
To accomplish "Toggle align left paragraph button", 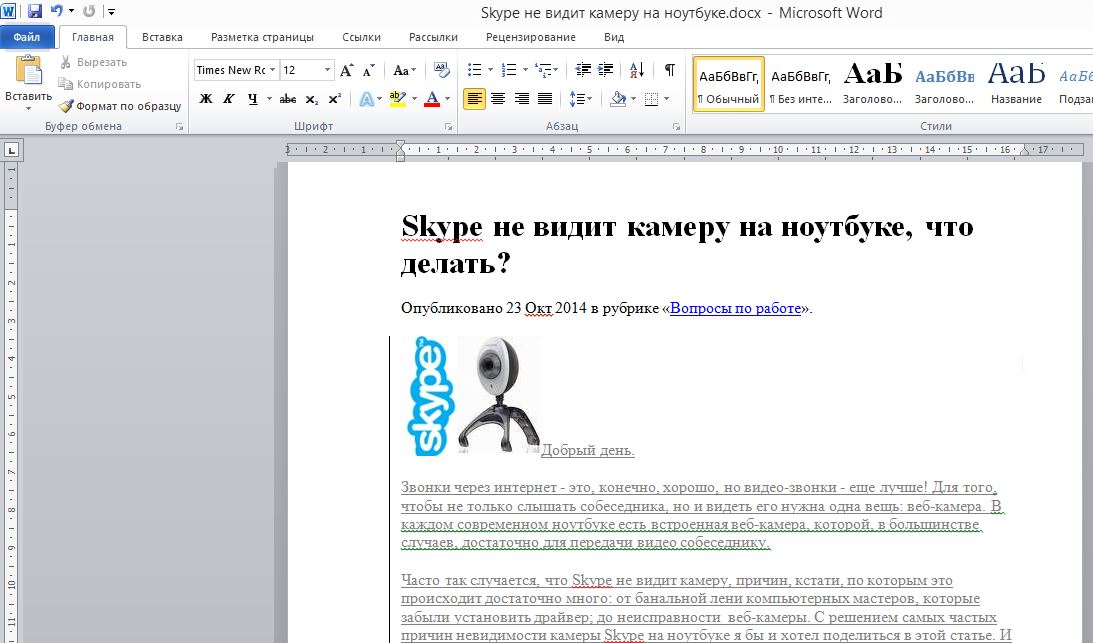I will click(x=474, y=99).
